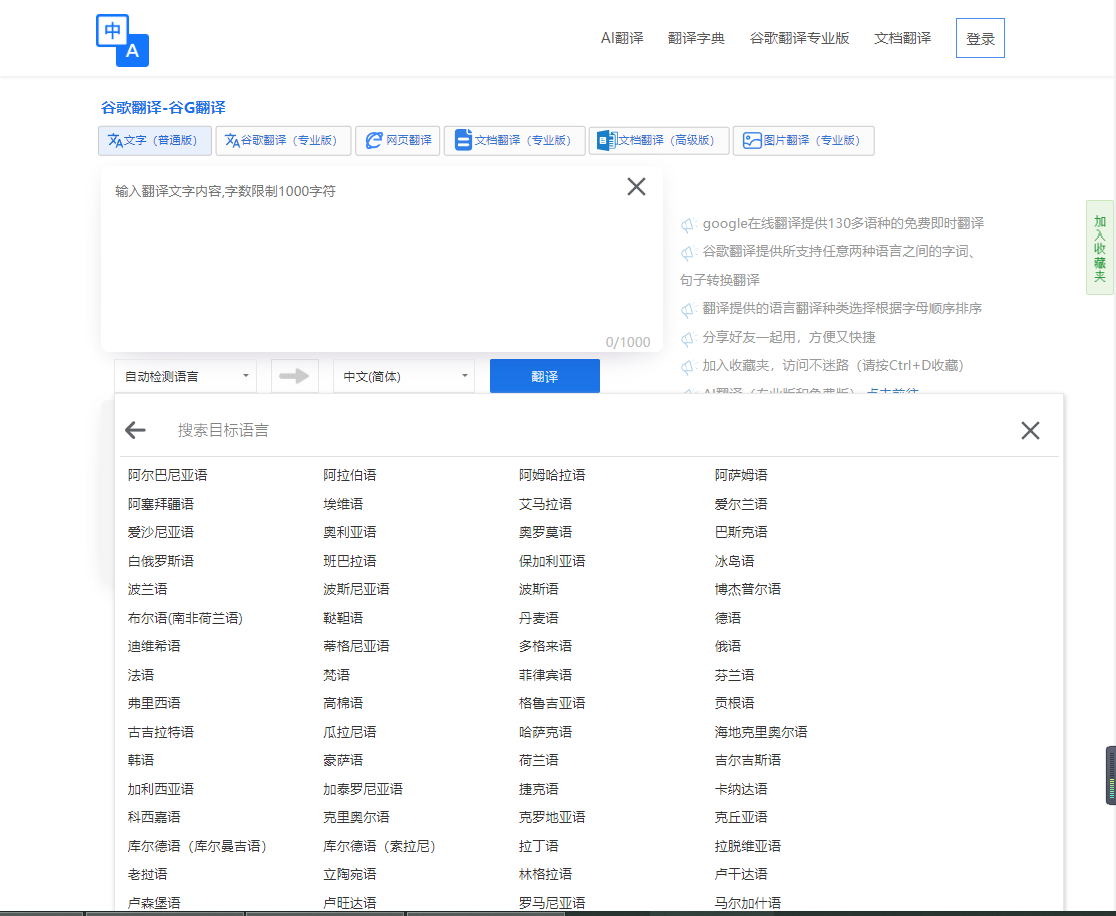Click the 登录 login button
Viewport: 1116px width, 916px height.
980,38
